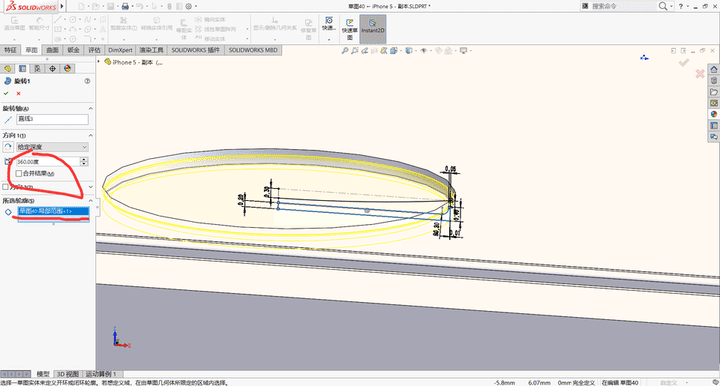
Task: Switch to the 草图 sketch tab
Action: point(31,50)
